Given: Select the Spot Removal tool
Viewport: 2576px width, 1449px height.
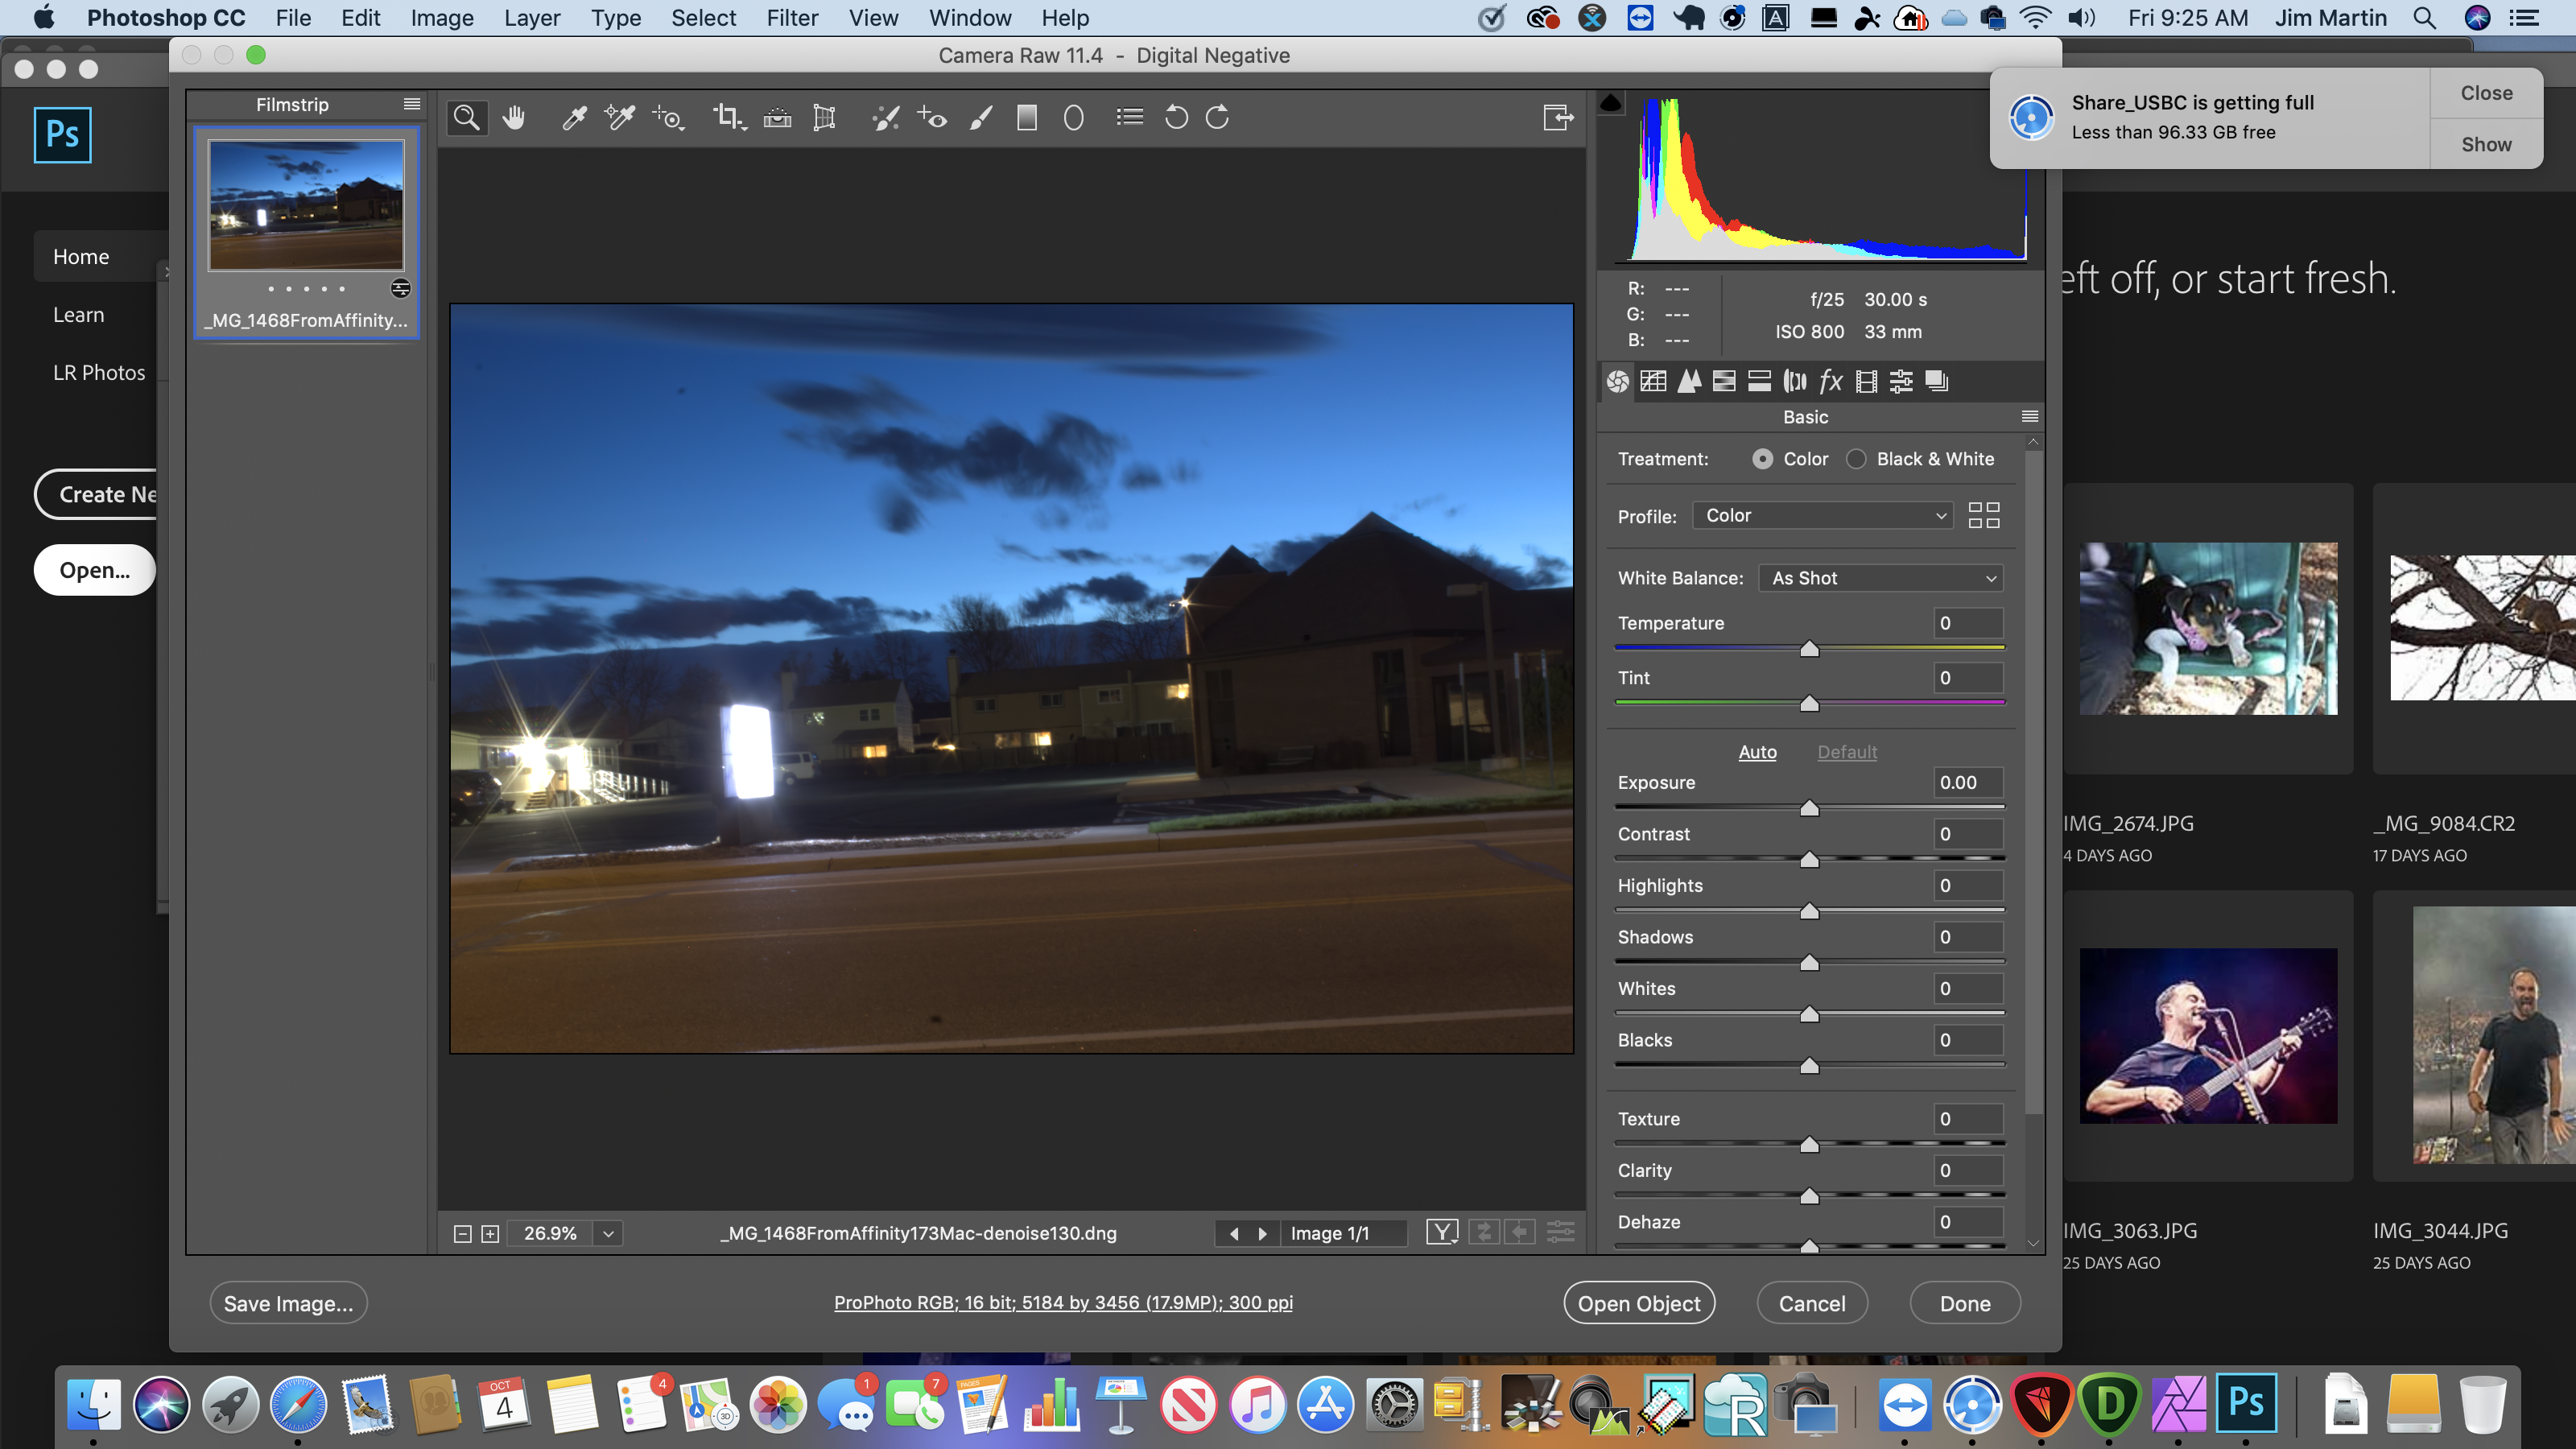Looking at the screenshot, I should [x=884, y=117].
